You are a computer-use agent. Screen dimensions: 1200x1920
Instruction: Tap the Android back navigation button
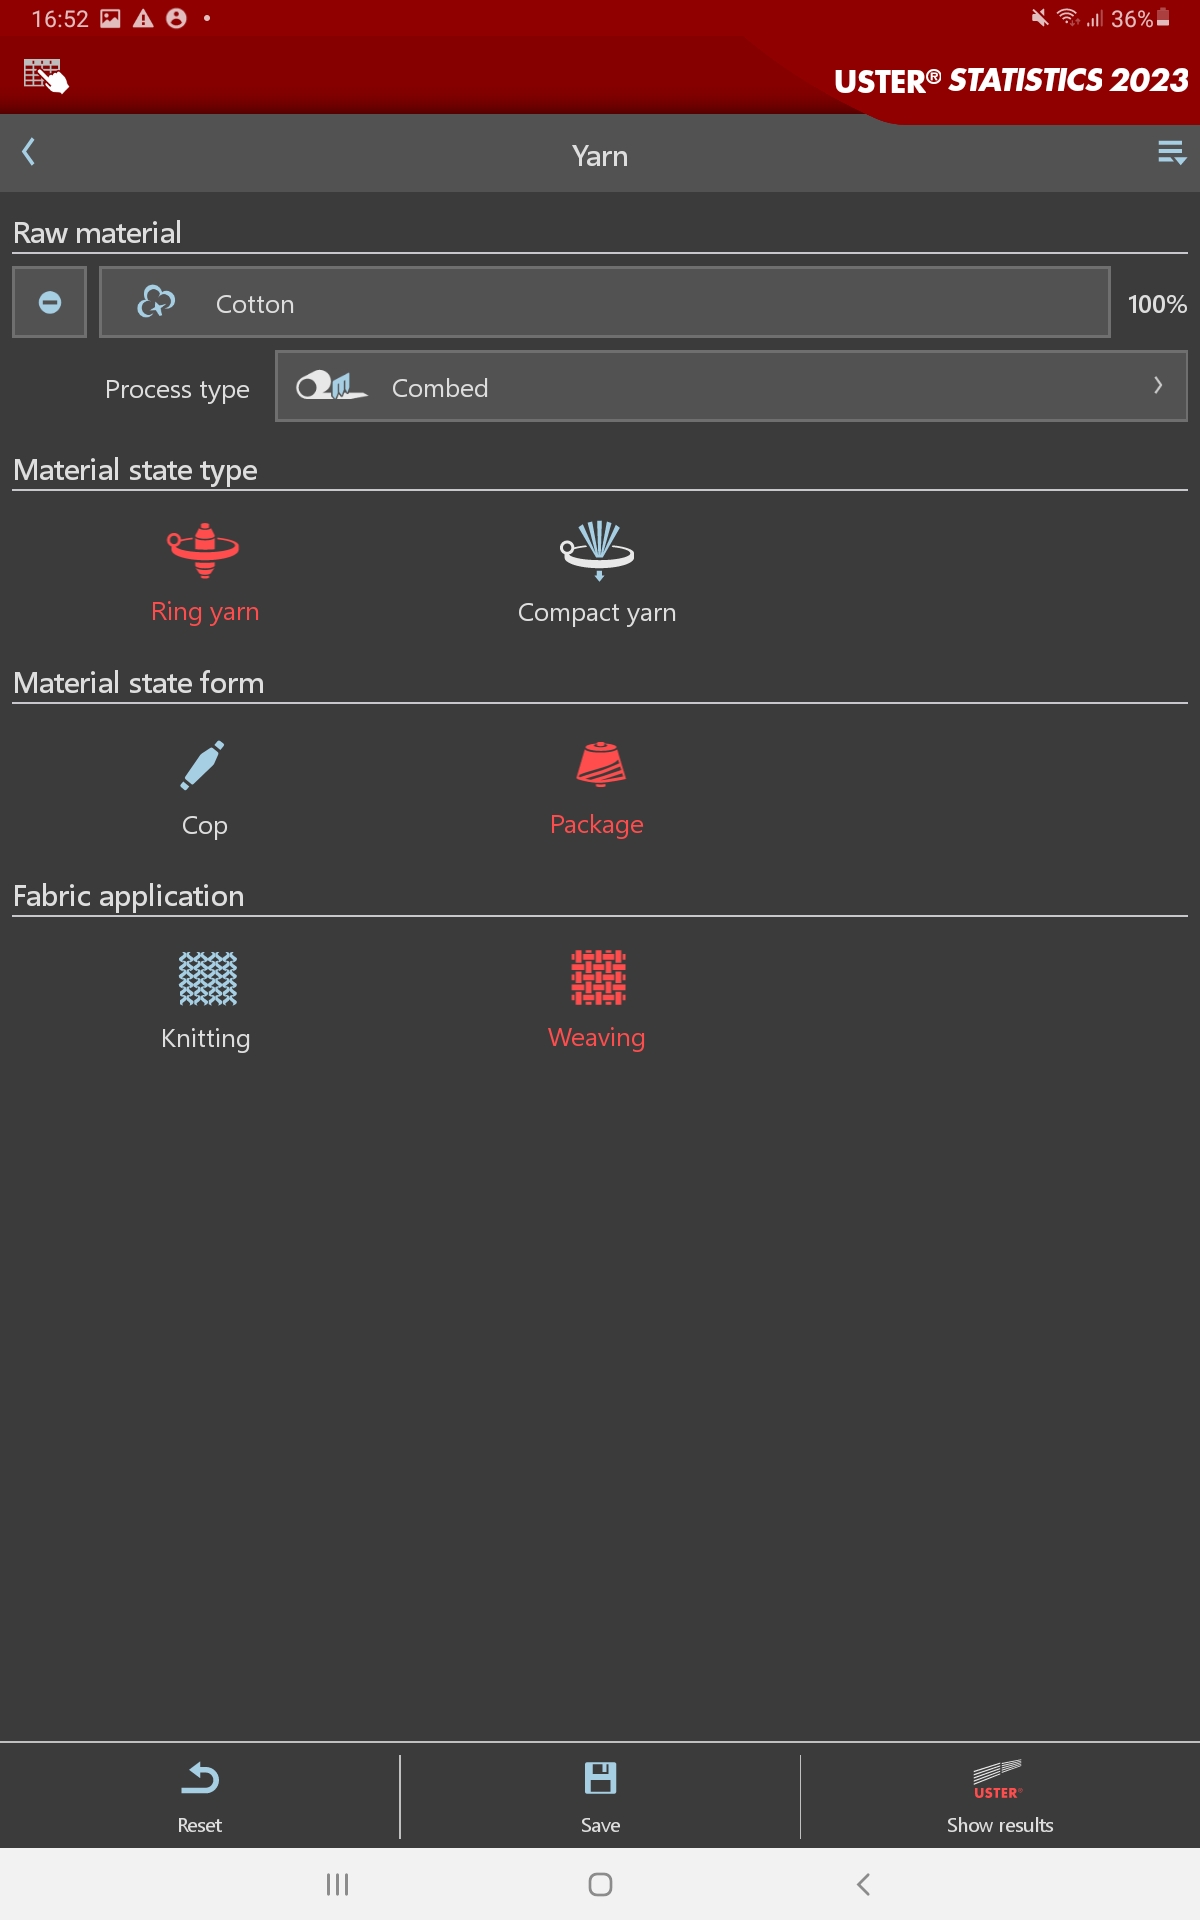(x=863, y=1884)
